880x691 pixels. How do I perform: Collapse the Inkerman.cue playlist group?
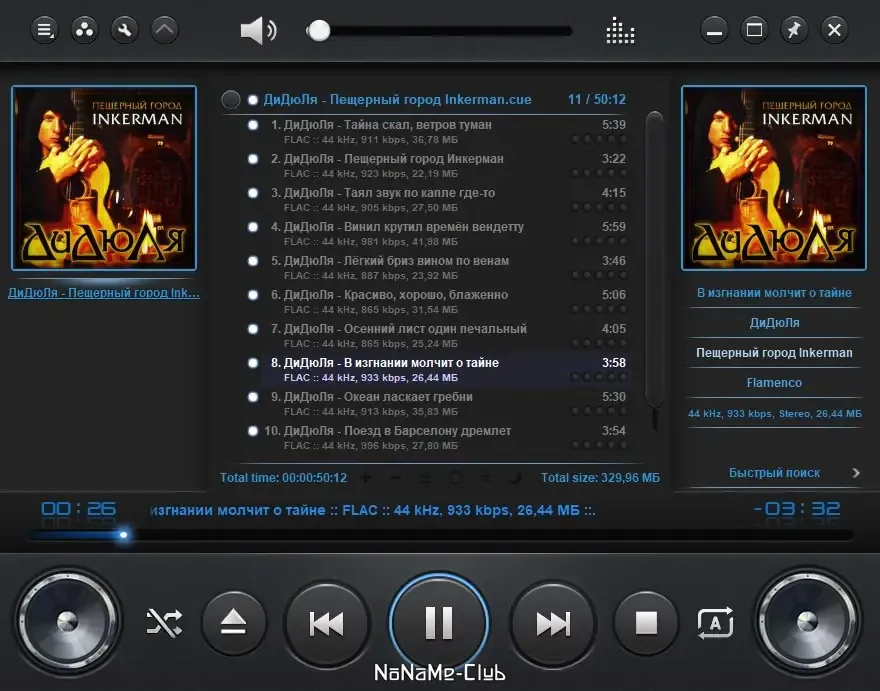pos(231,99)
